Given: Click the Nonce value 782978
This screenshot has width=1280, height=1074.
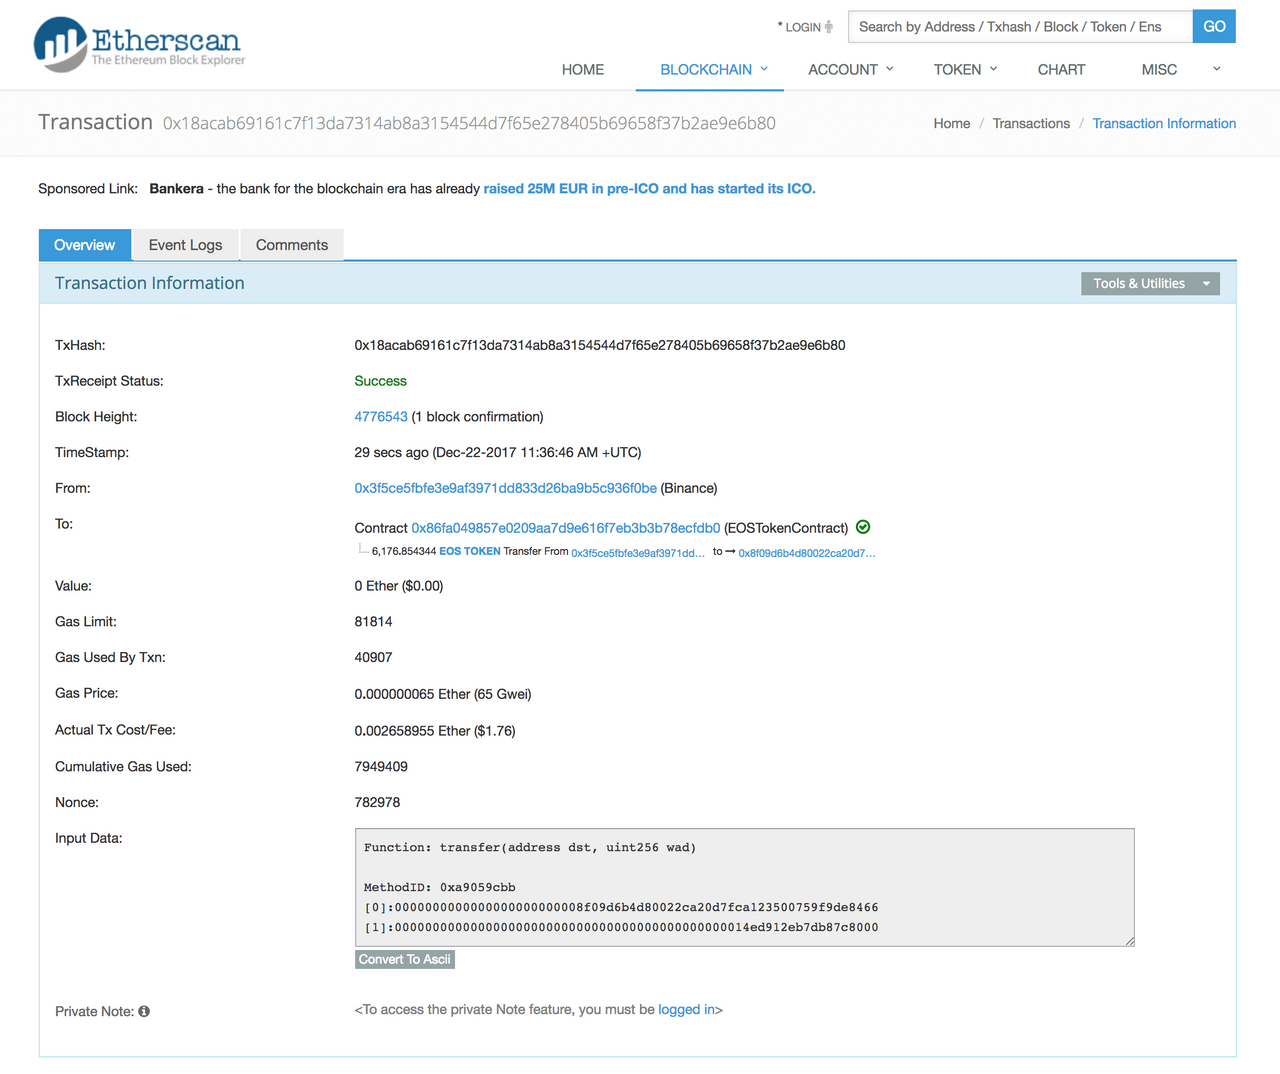Looking at the screenshot, I should (x=377, y=803).
